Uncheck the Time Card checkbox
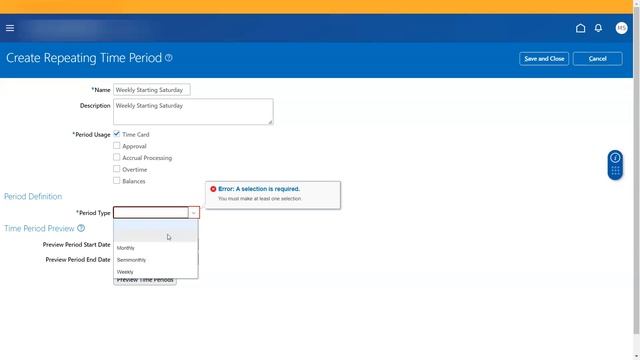Screen dimensions: 640x360 117,134
